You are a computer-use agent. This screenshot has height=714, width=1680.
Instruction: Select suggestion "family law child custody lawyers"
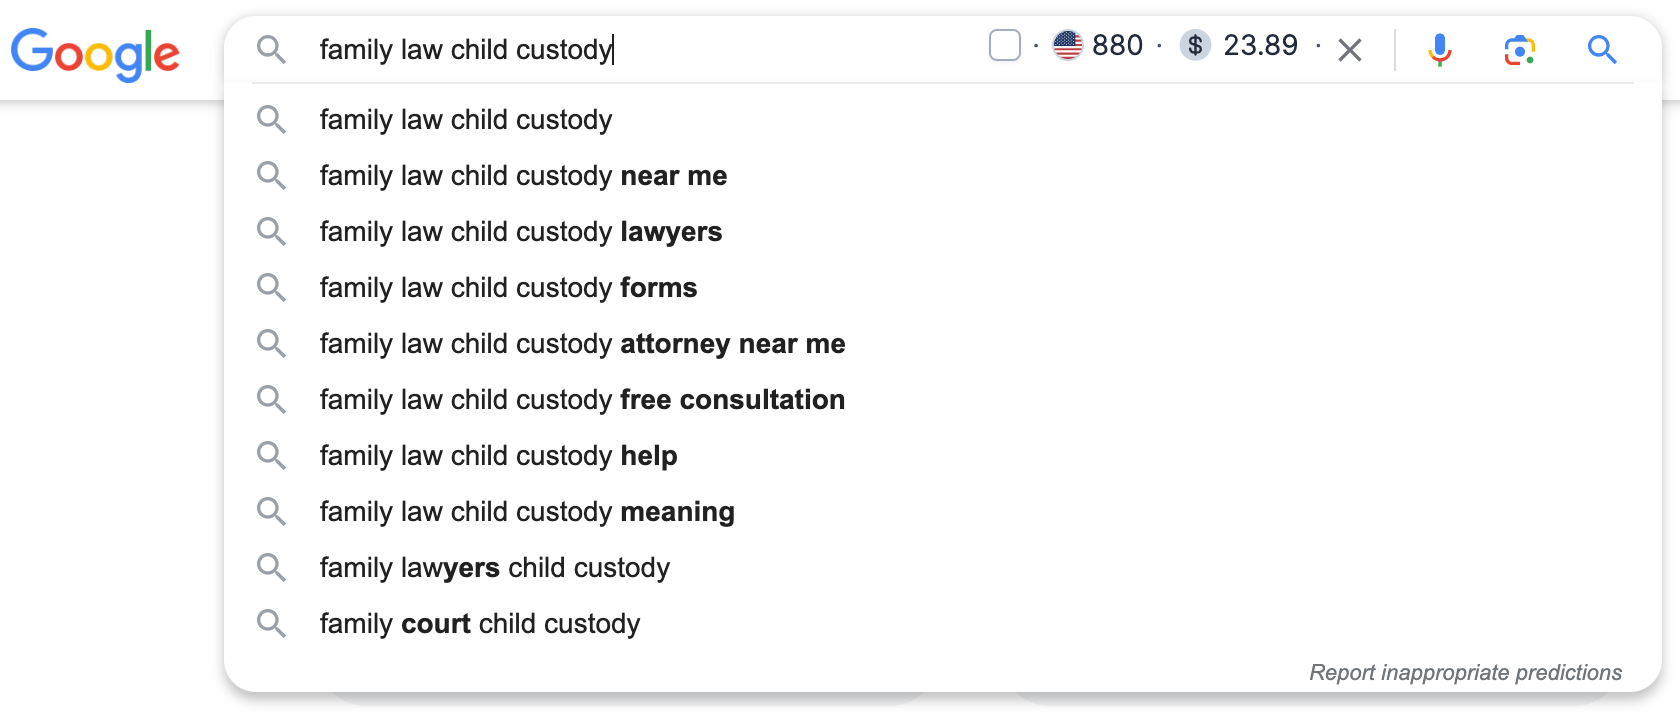click(520, 232)
